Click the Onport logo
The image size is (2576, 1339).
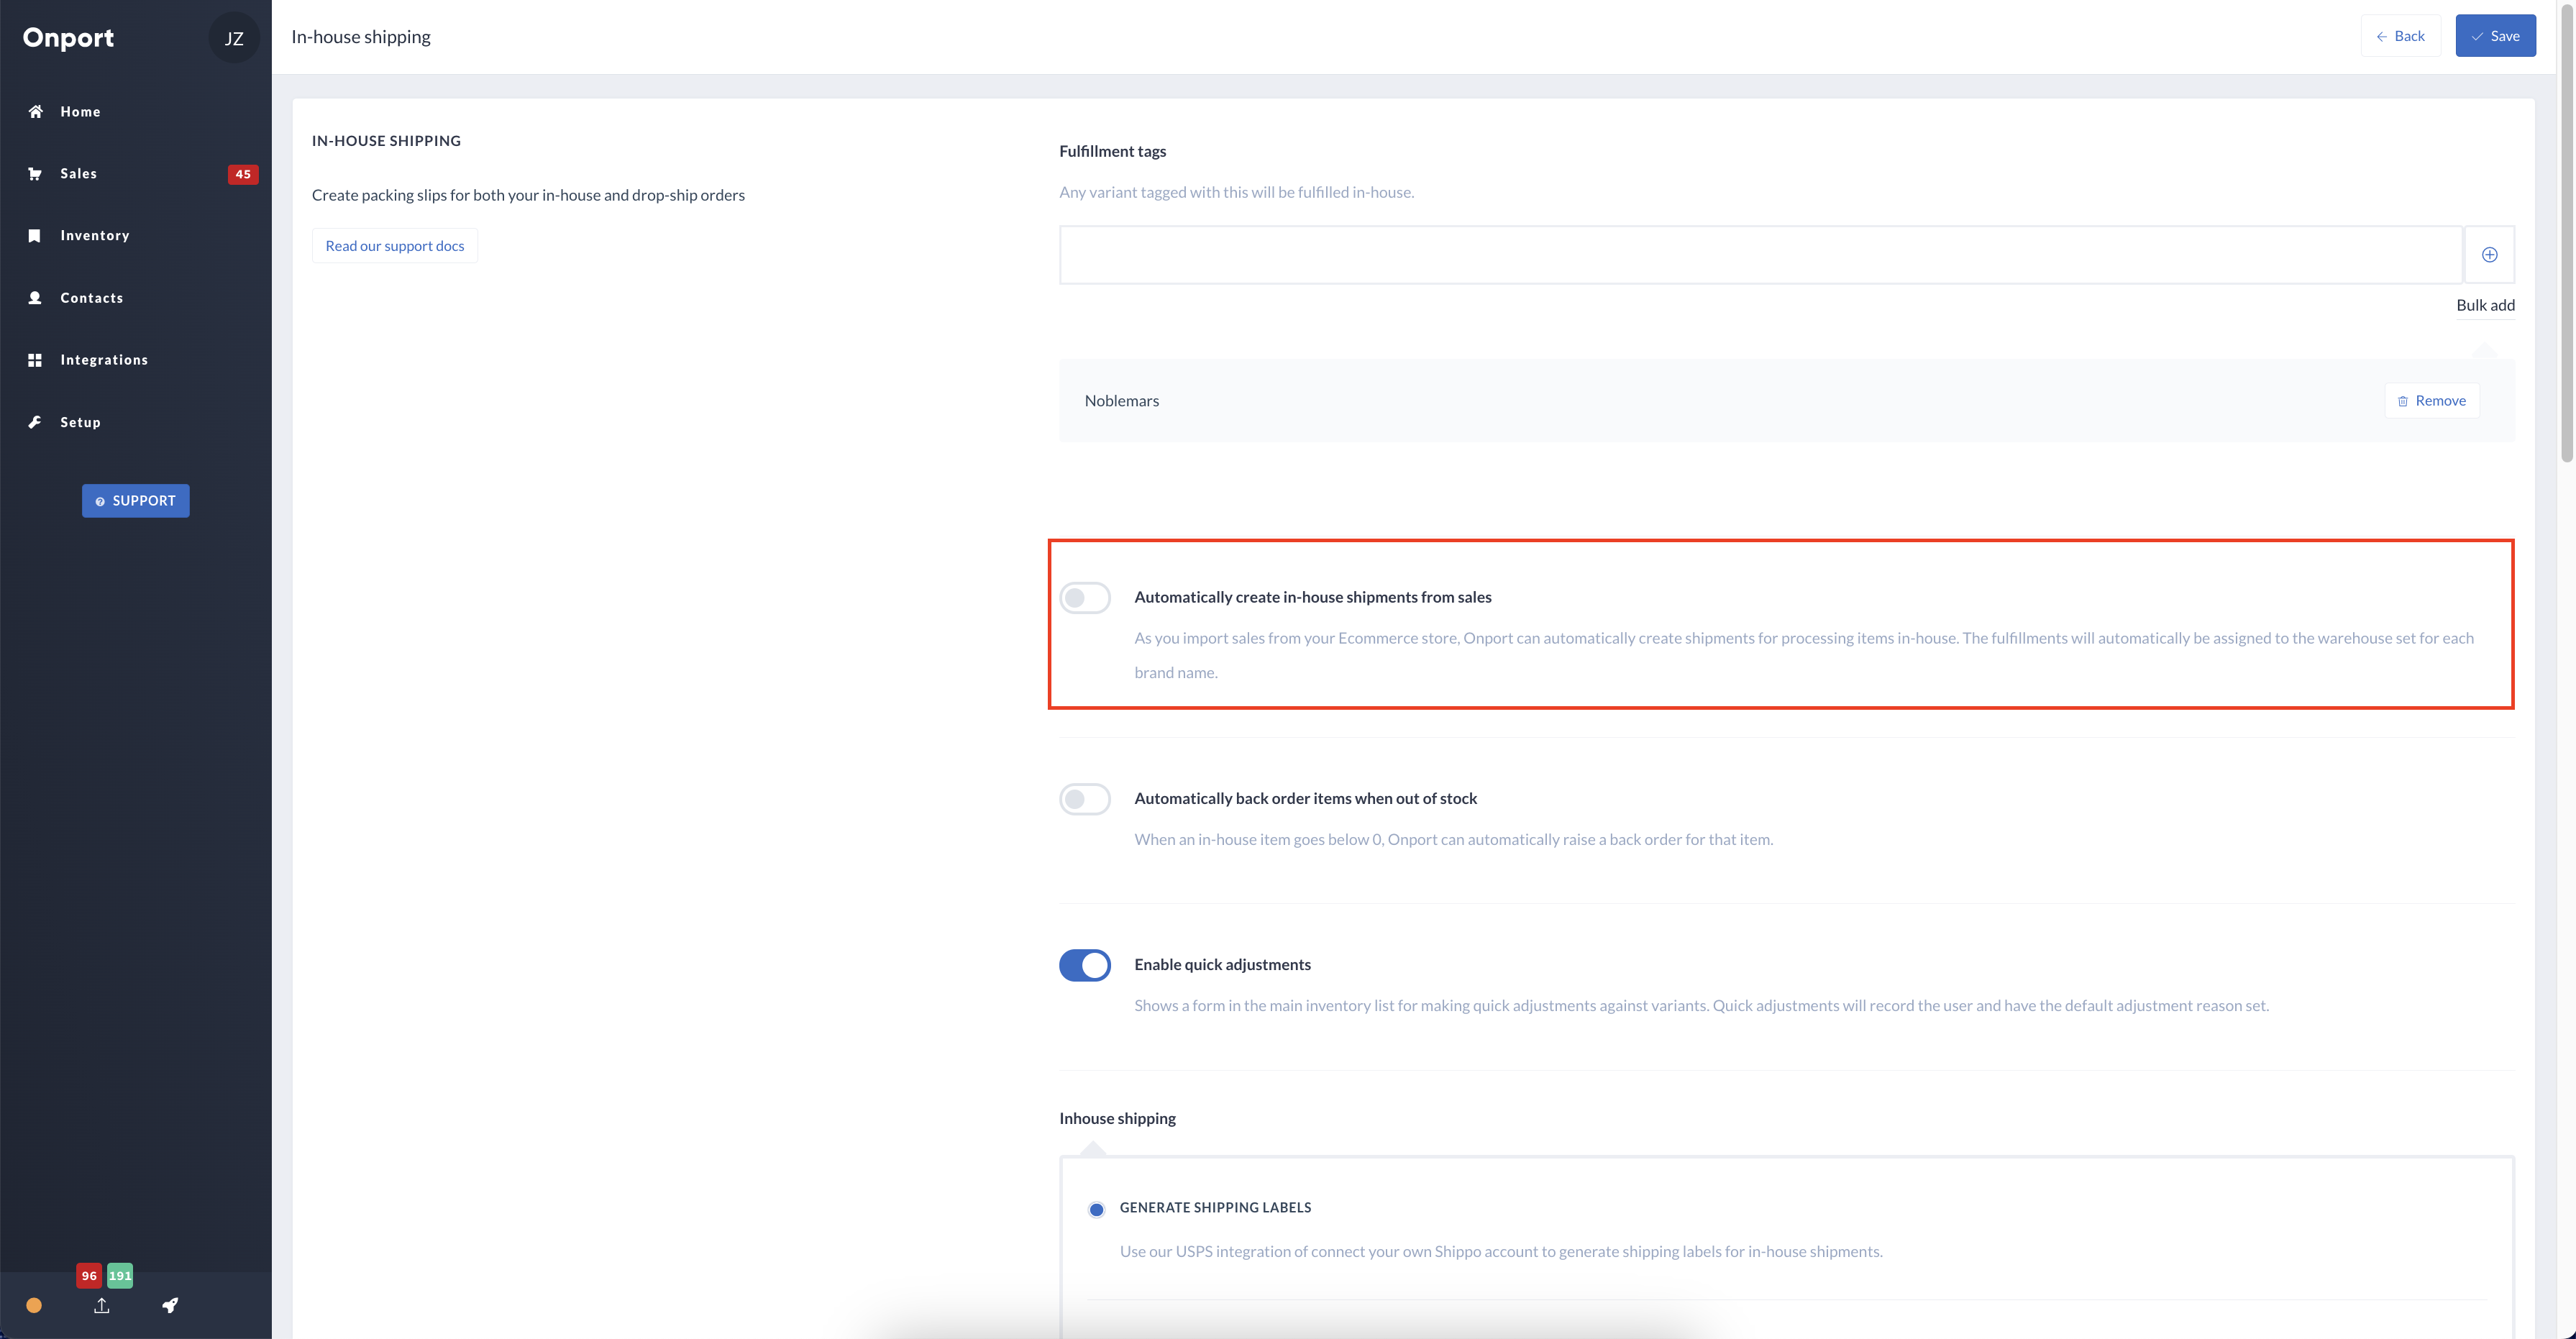pos(68,38)
